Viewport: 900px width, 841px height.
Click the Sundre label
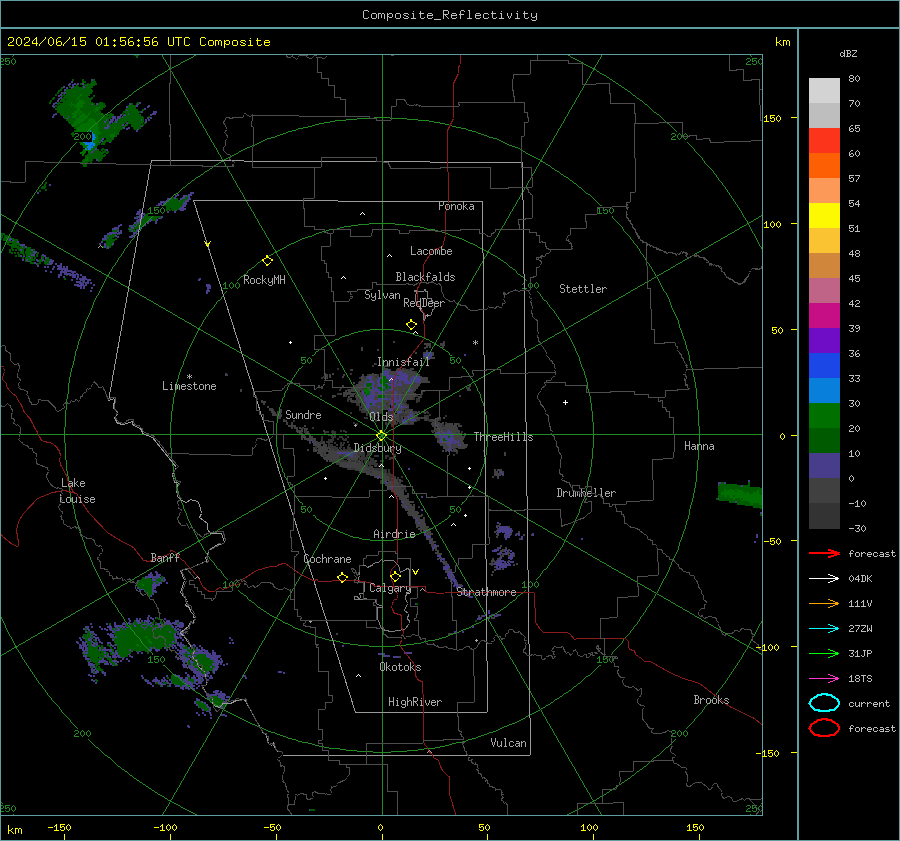[x=303, y=414]
